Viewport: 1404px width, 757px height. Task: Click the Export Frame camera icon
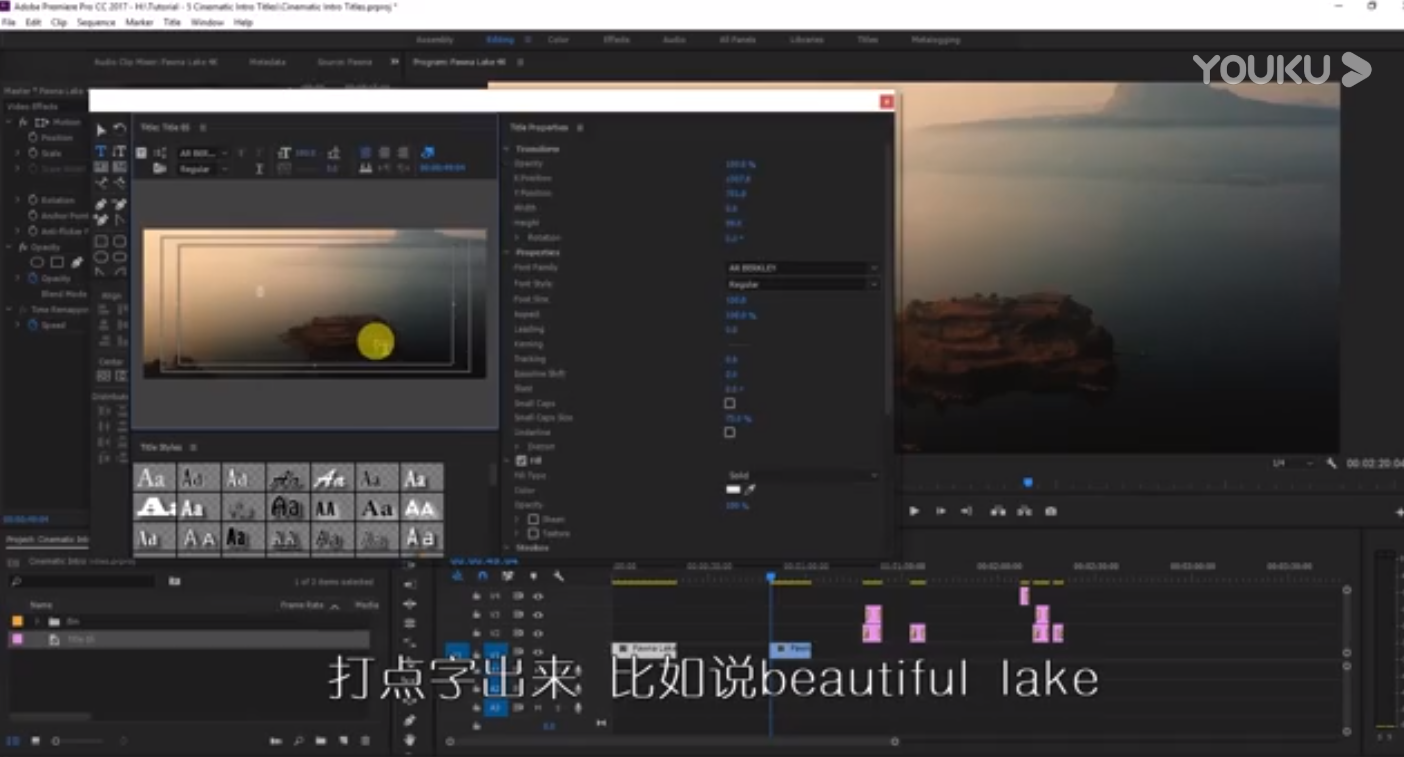[x=1050, y=511]
